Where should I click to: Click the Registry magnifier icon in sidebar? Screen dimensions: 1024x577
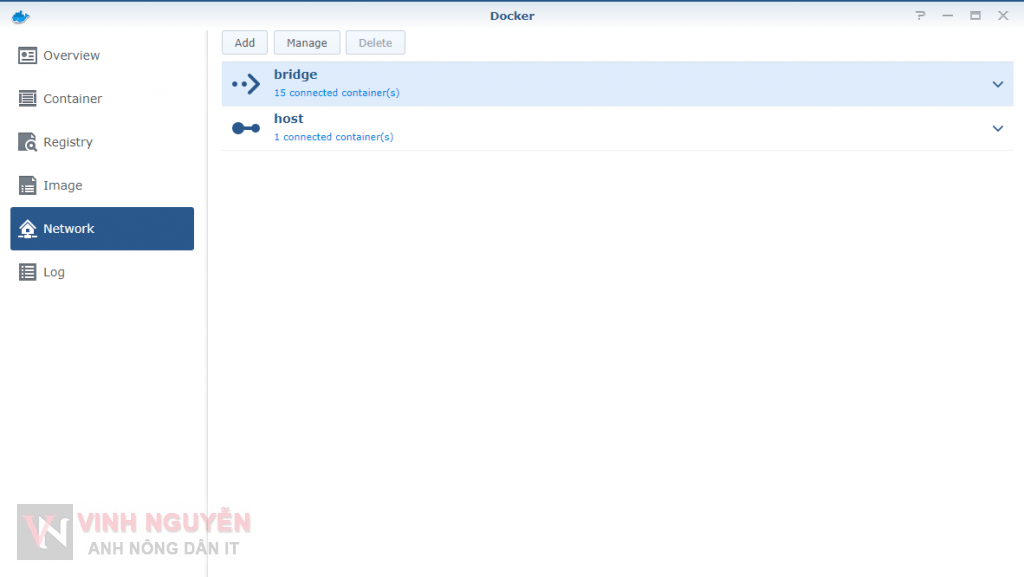pyautogui.click(x=28, y=142)
